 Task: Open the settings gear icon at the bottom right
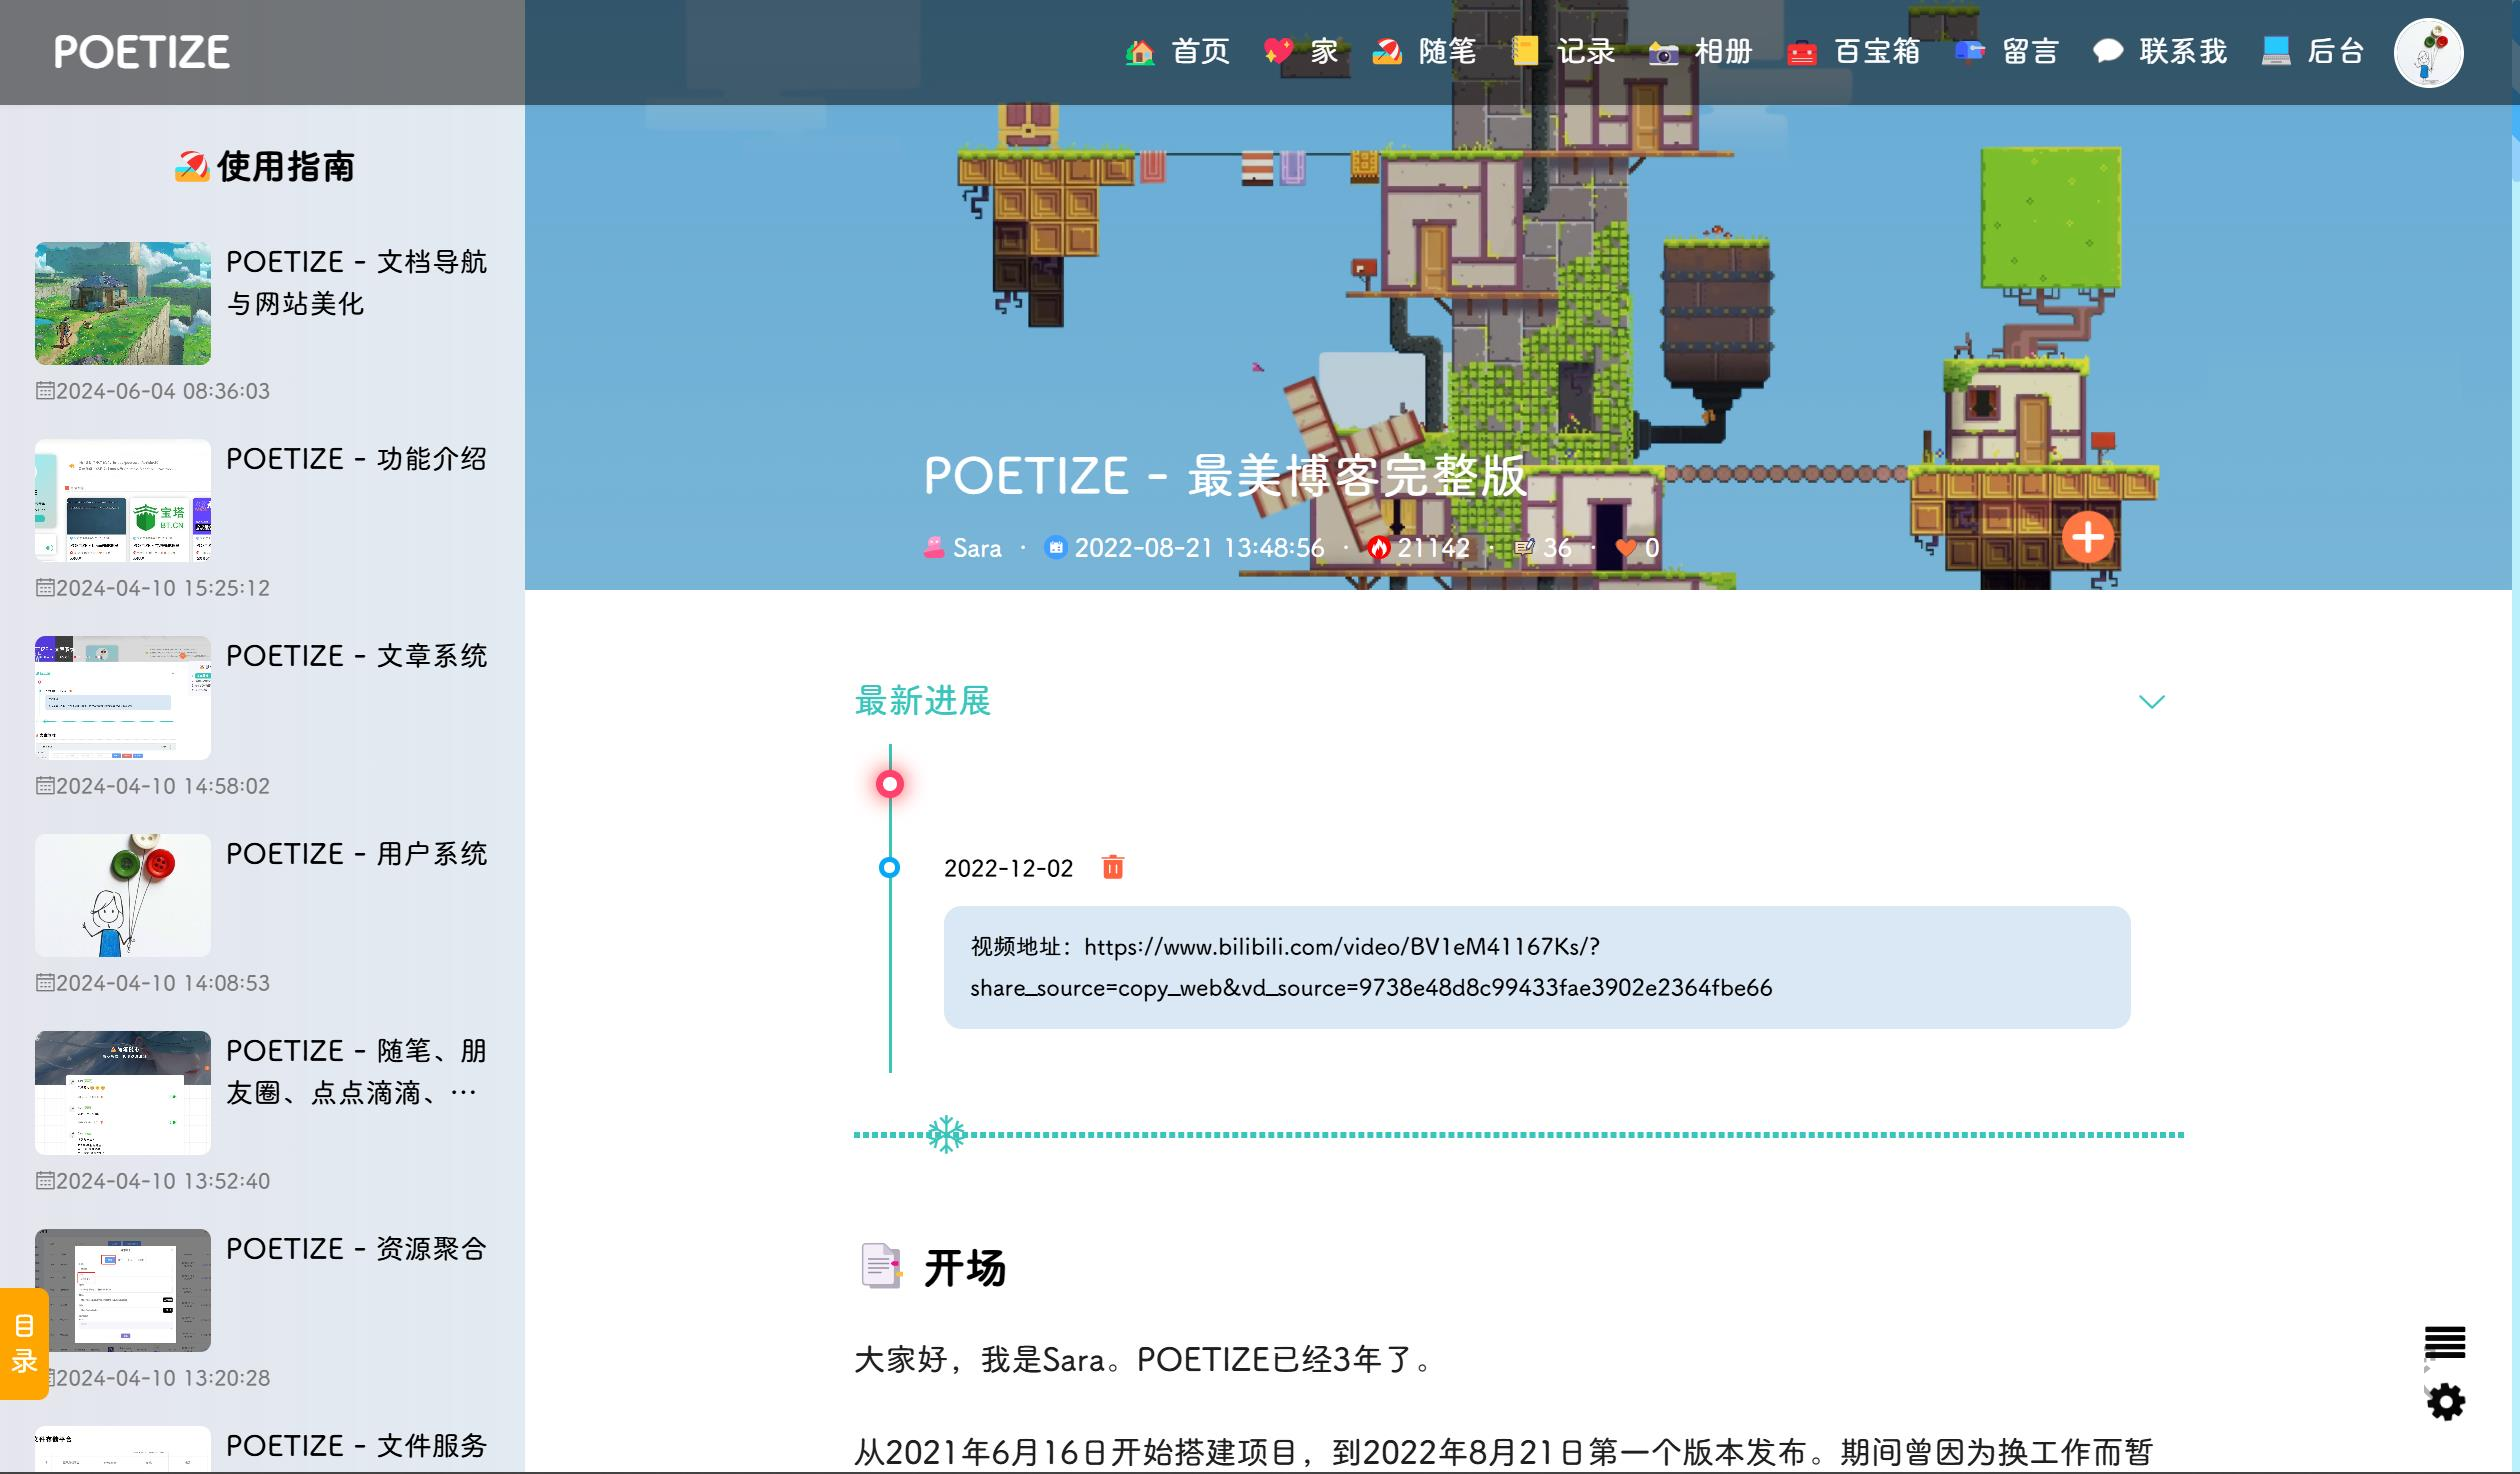tap(2445, 1401)
